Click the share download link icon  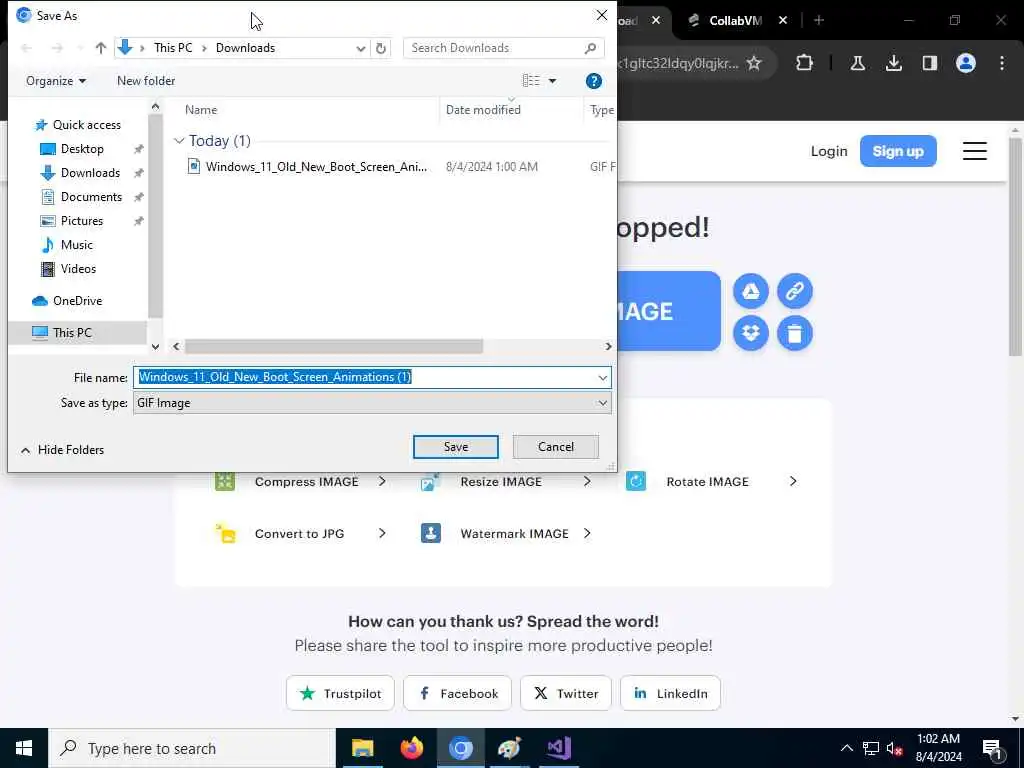(x=795, y=291)
